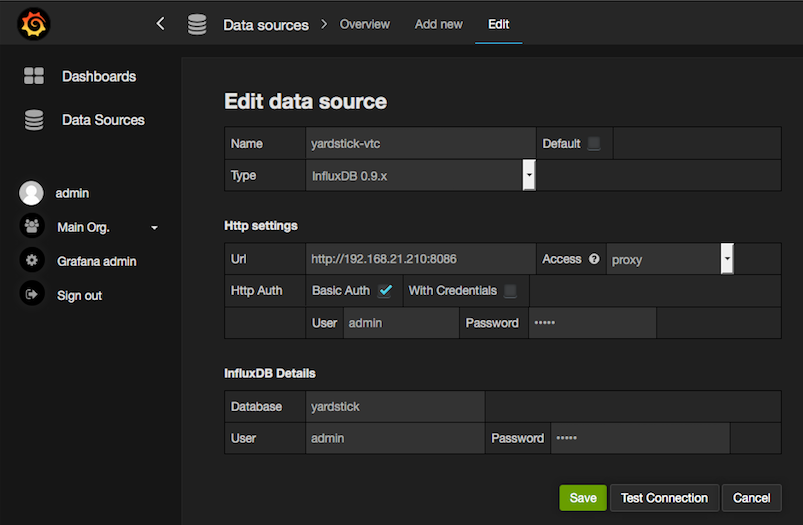Screen dimensions: 803x525
Task: Click the Data sources database icon in header
Action: tap(197, 24)
